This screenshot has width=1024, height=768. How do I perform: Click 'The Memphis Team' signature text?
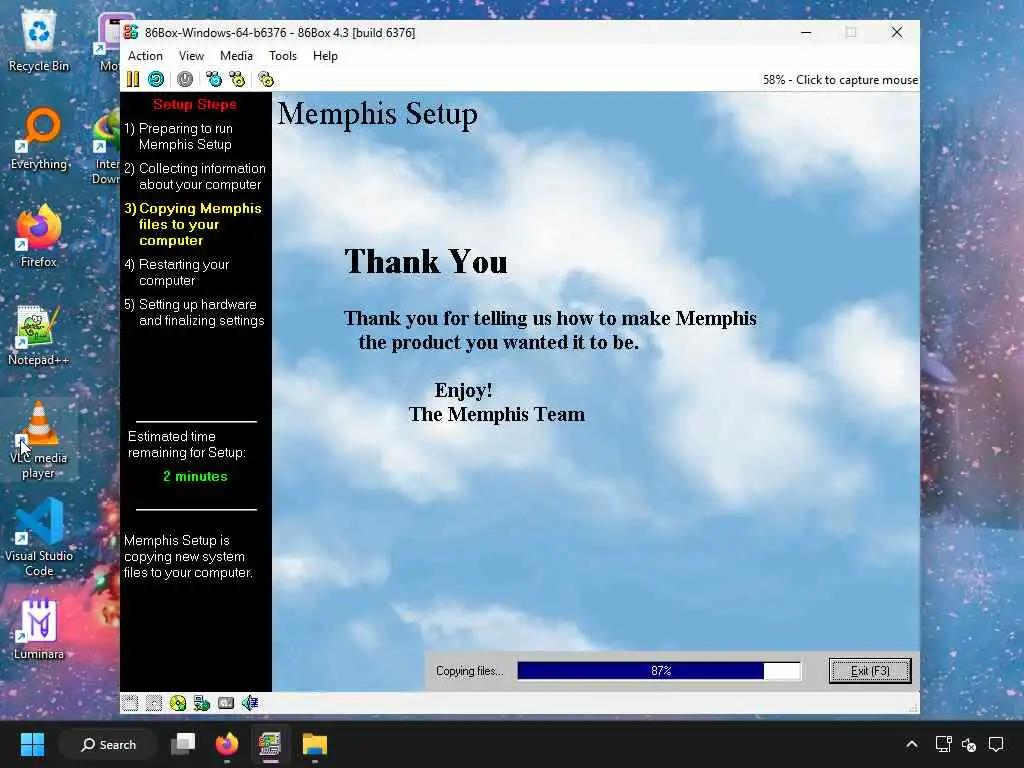click(x=496, y=415)
